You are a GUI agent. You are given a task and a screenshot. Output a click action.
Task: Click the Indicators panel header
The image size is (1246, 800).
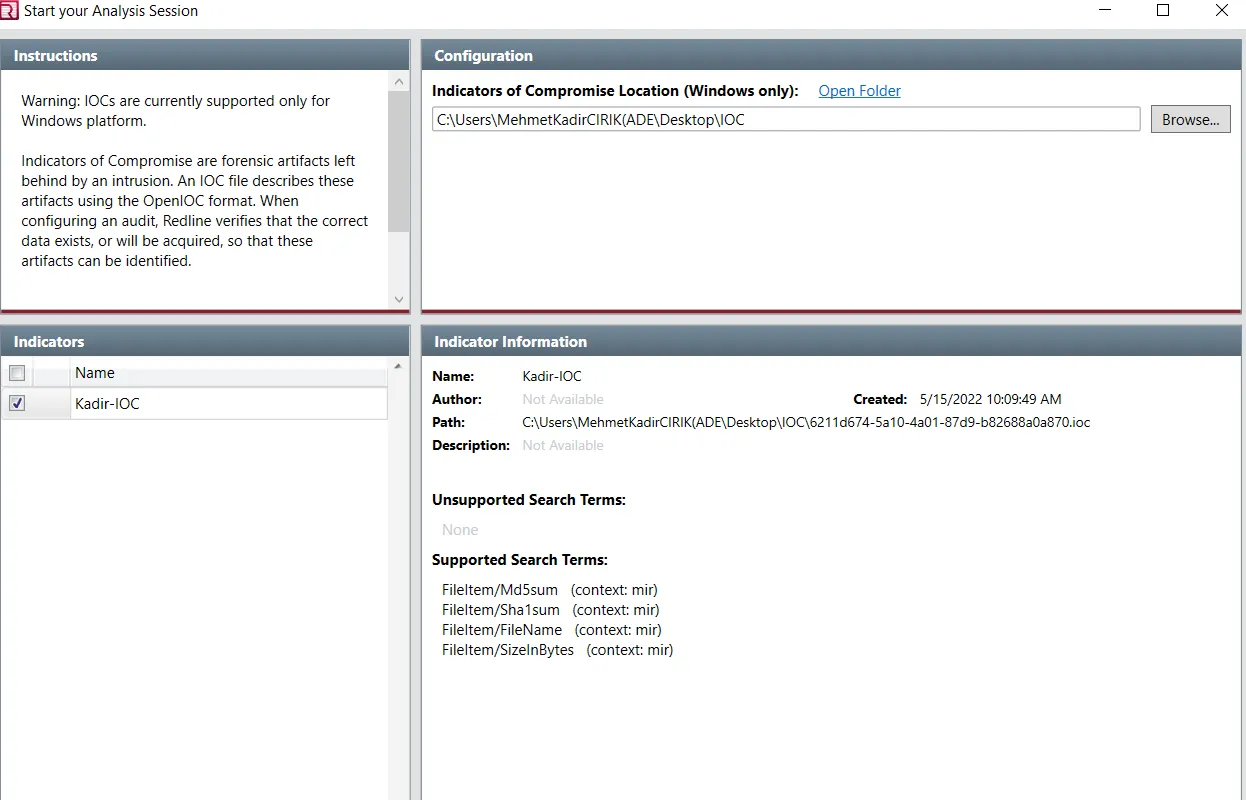click(205, 341)
